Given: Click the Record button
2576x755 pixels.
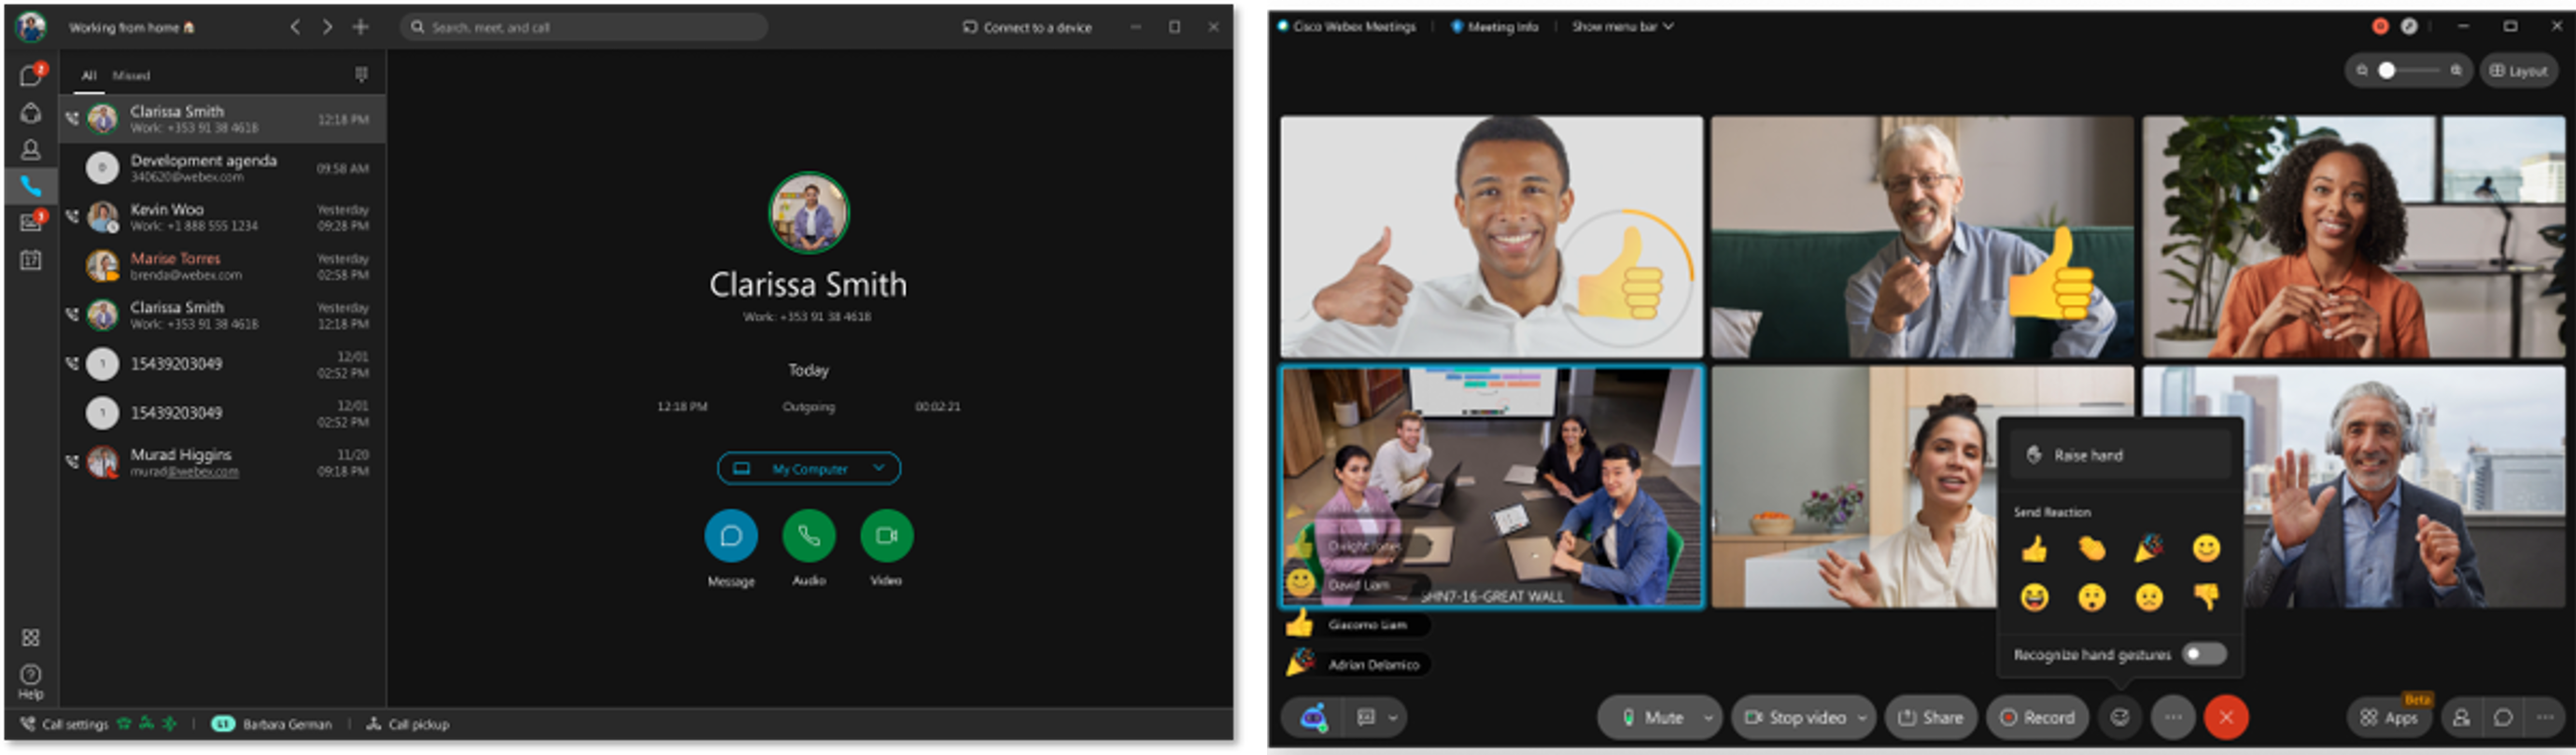Looking at the screenshot, I should 2037,717.
